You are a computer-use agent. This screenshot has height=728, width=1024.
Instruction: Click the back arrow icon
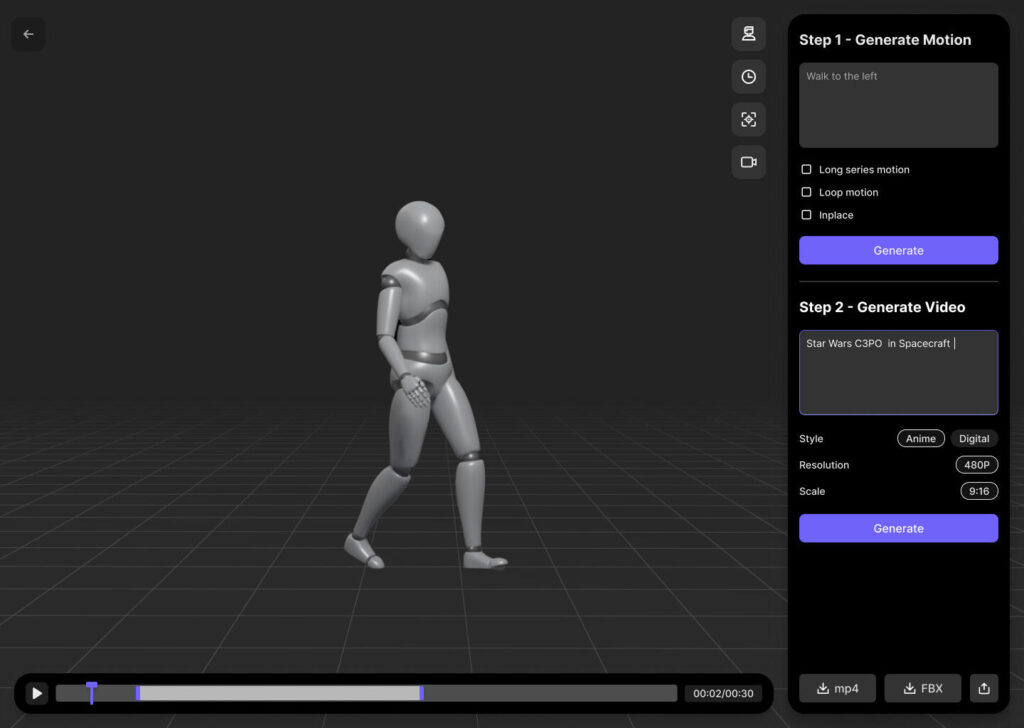coord(28,34)
